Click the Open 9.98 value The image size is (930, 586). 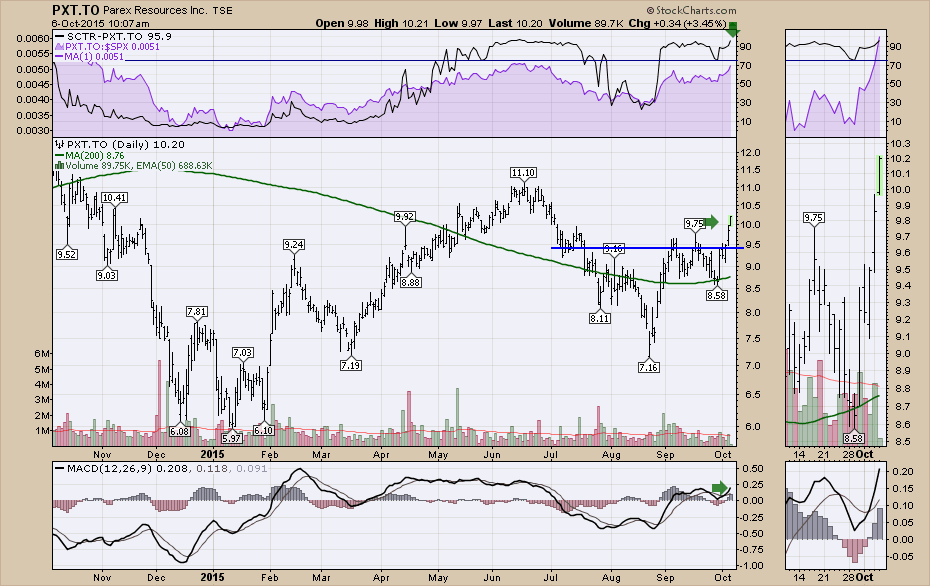click(x=342, y=23)
